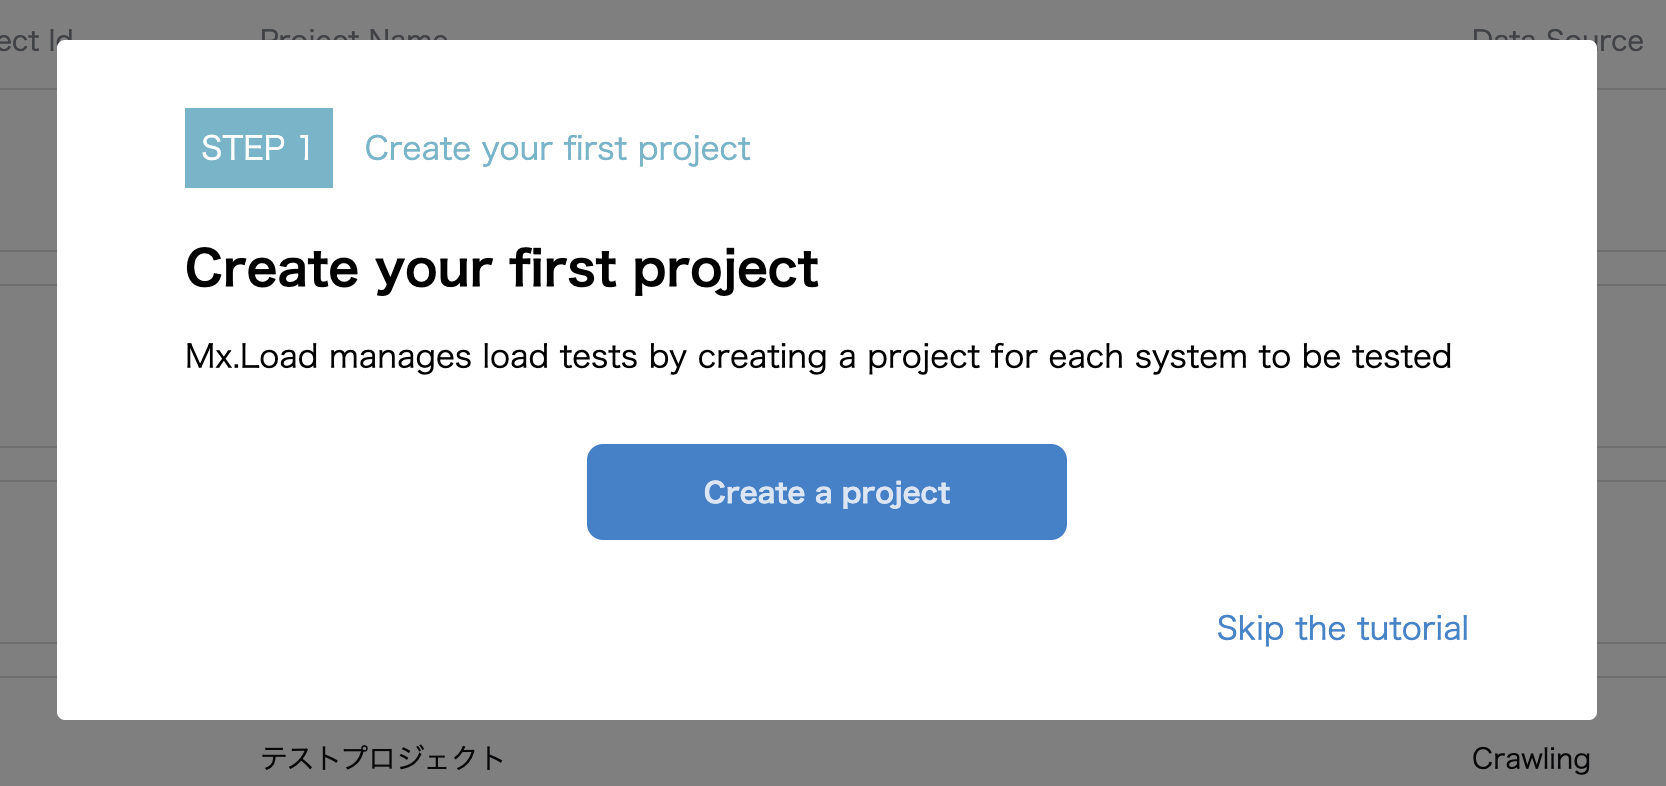The image size is (1666, 786).
Task: Skip the tutorial
Action: pos(1342,628)
